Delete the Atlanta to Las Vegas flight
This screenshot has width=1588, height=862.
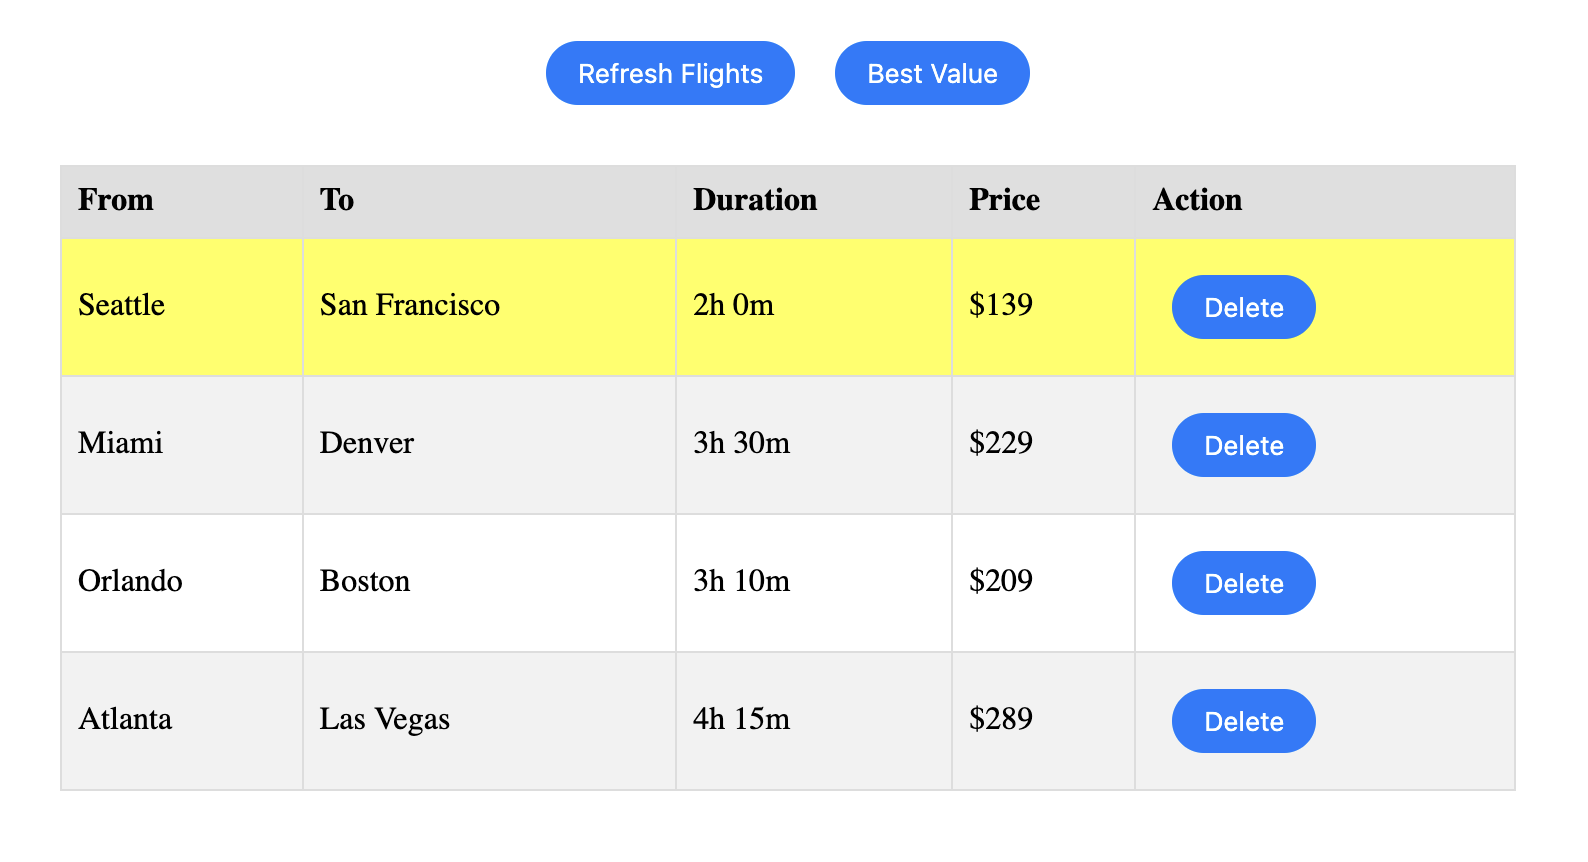coord(1243,721)
